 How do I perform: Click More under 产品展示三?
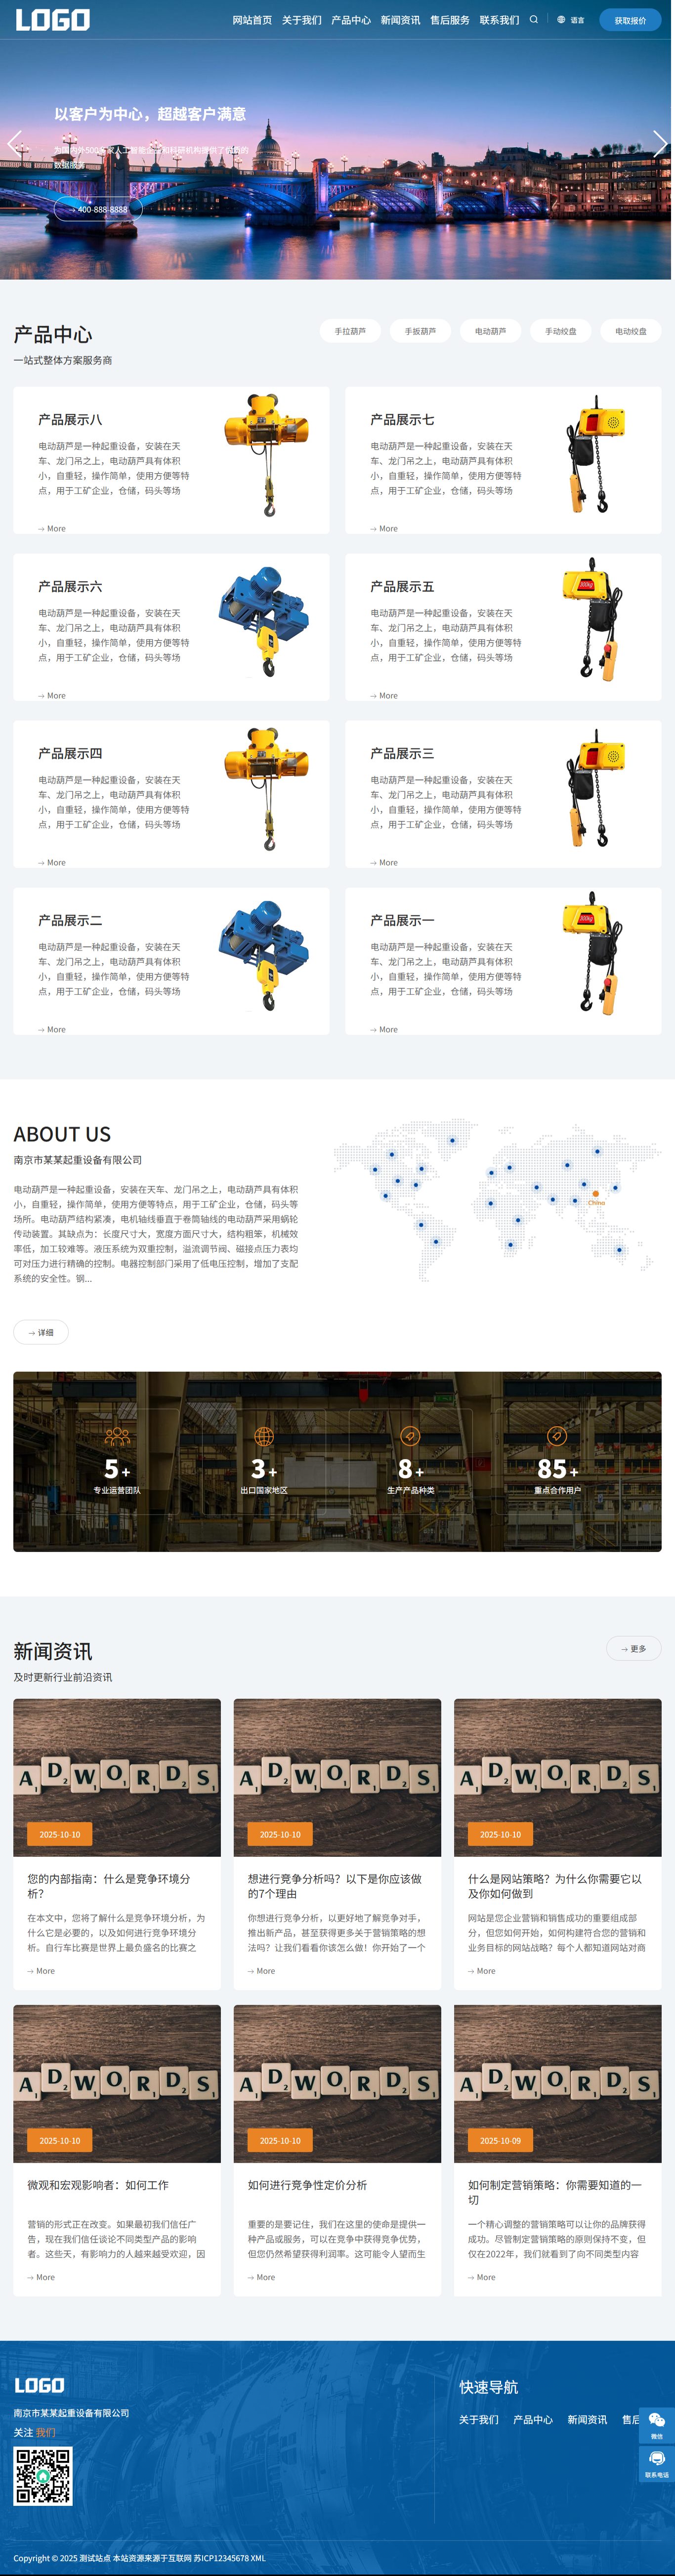[384, 863]
